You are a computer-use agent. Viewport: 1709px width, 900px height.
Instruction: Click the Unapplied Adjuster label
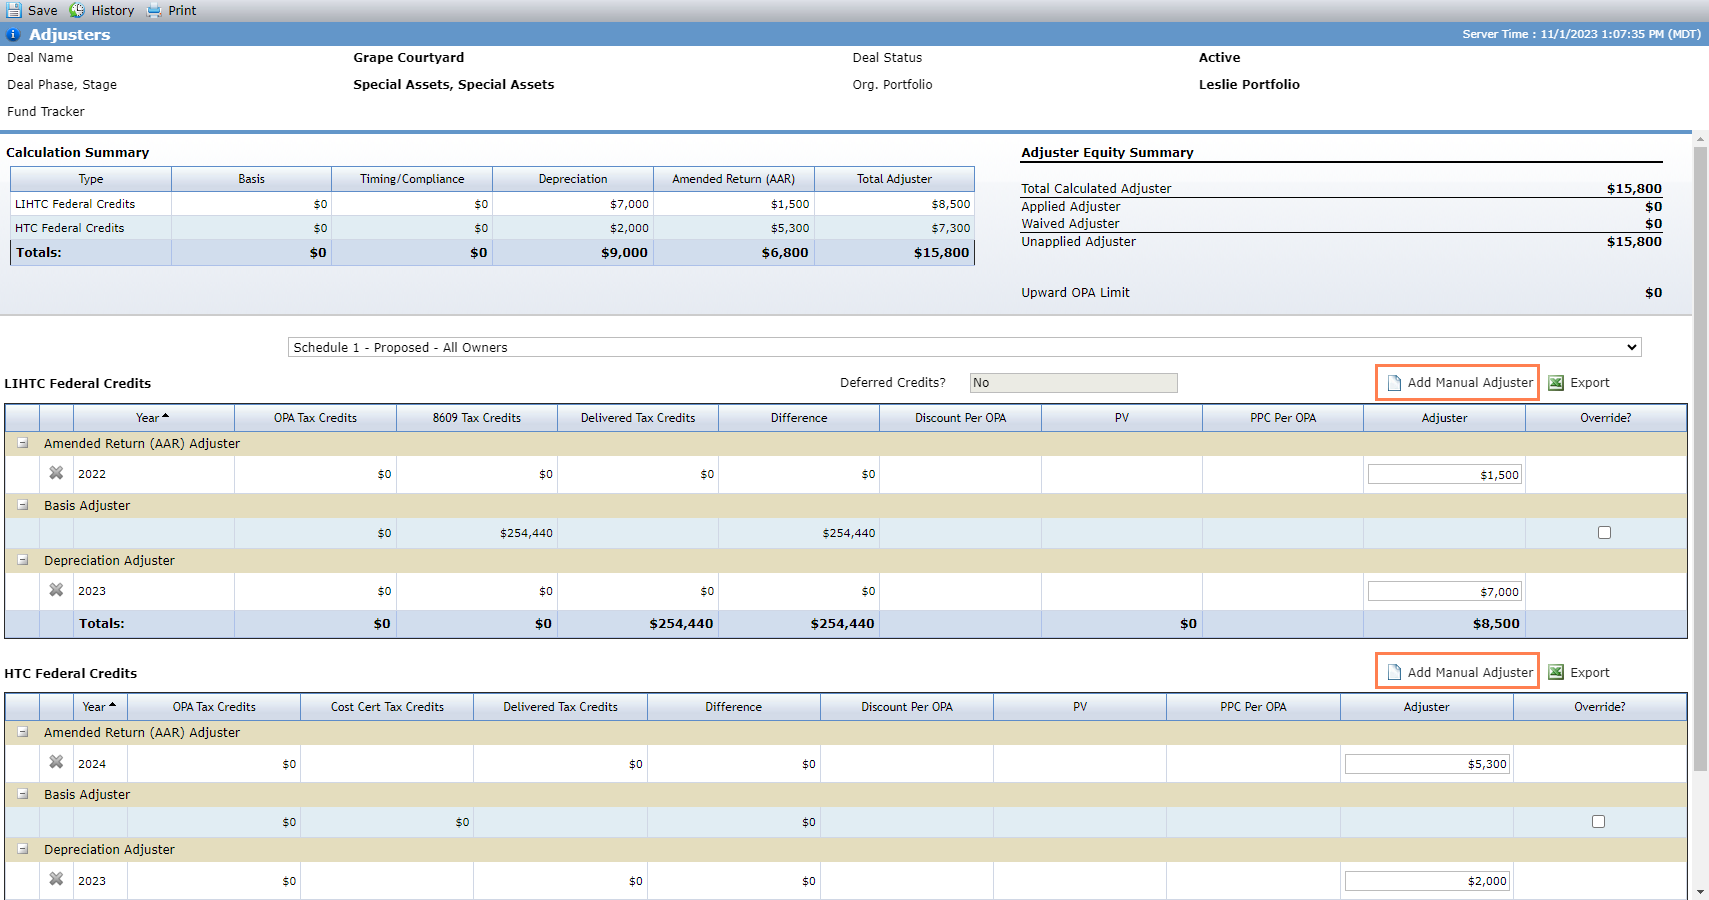point(1078,242)
